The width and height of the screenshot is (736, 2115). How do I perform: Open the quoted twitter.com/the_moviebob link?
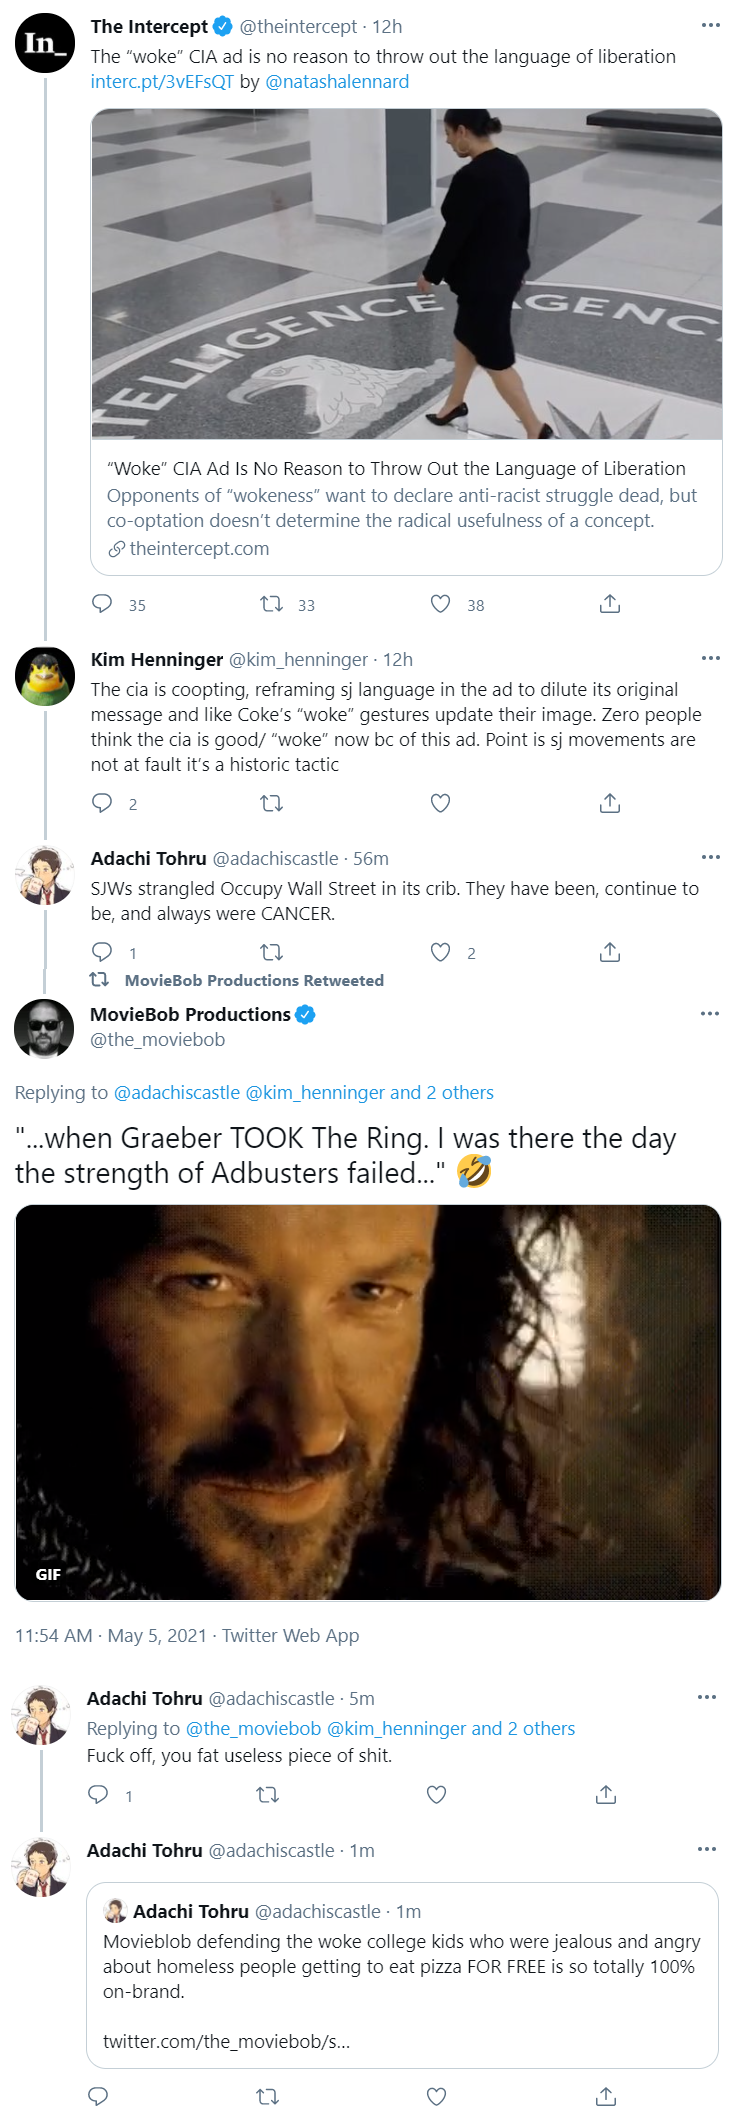[x=226, y=2041]
